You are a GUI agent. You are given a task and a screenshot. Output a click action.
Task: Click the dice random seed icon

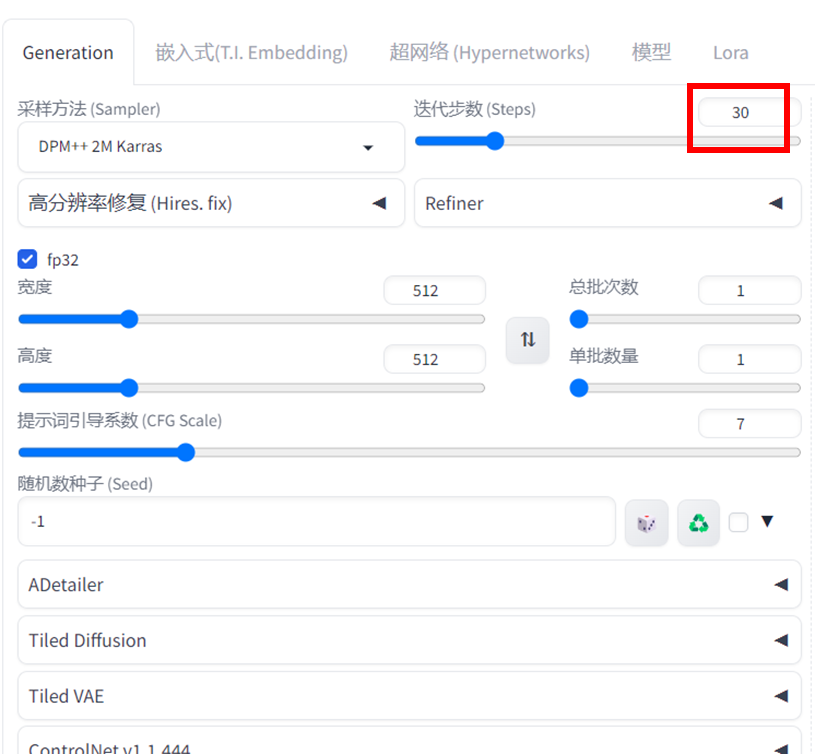pyautogui.click(x=646, y=523)
